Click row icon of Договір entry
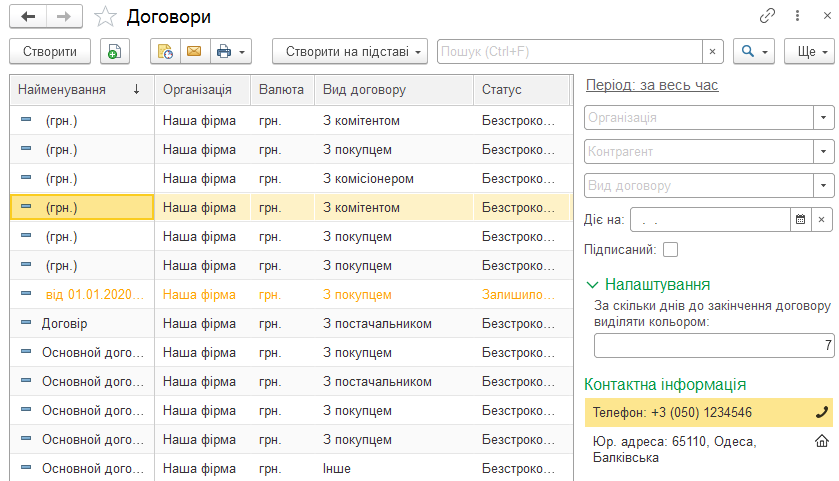The width and height of the screenshot is (839, 481). pyautogui.click(x=26, y=322)
